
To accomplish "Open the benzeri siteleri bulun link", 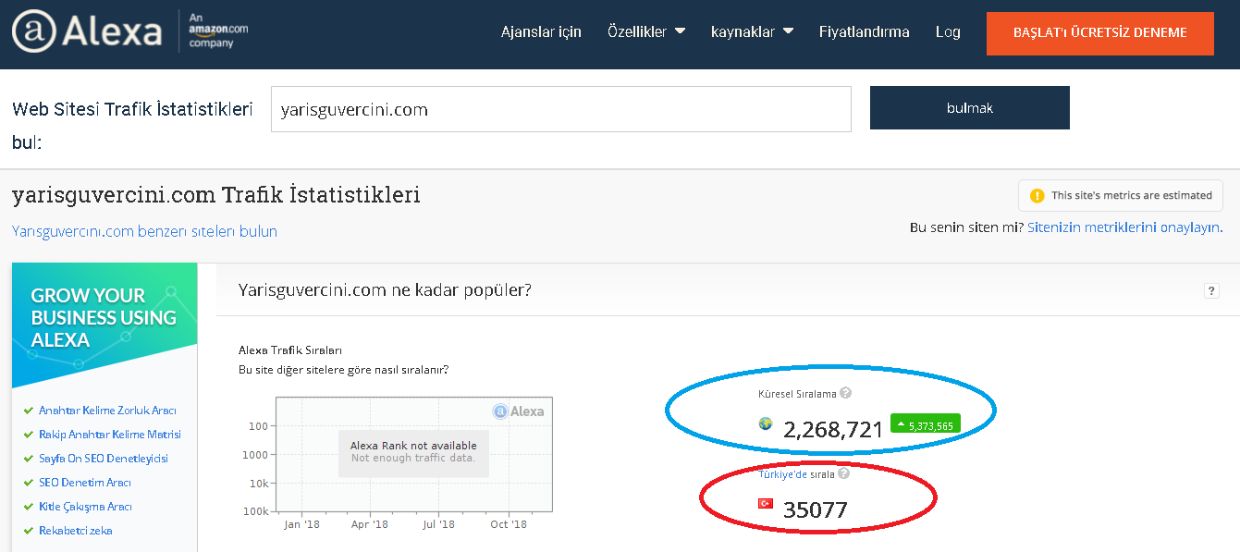I will coord(145,231).
